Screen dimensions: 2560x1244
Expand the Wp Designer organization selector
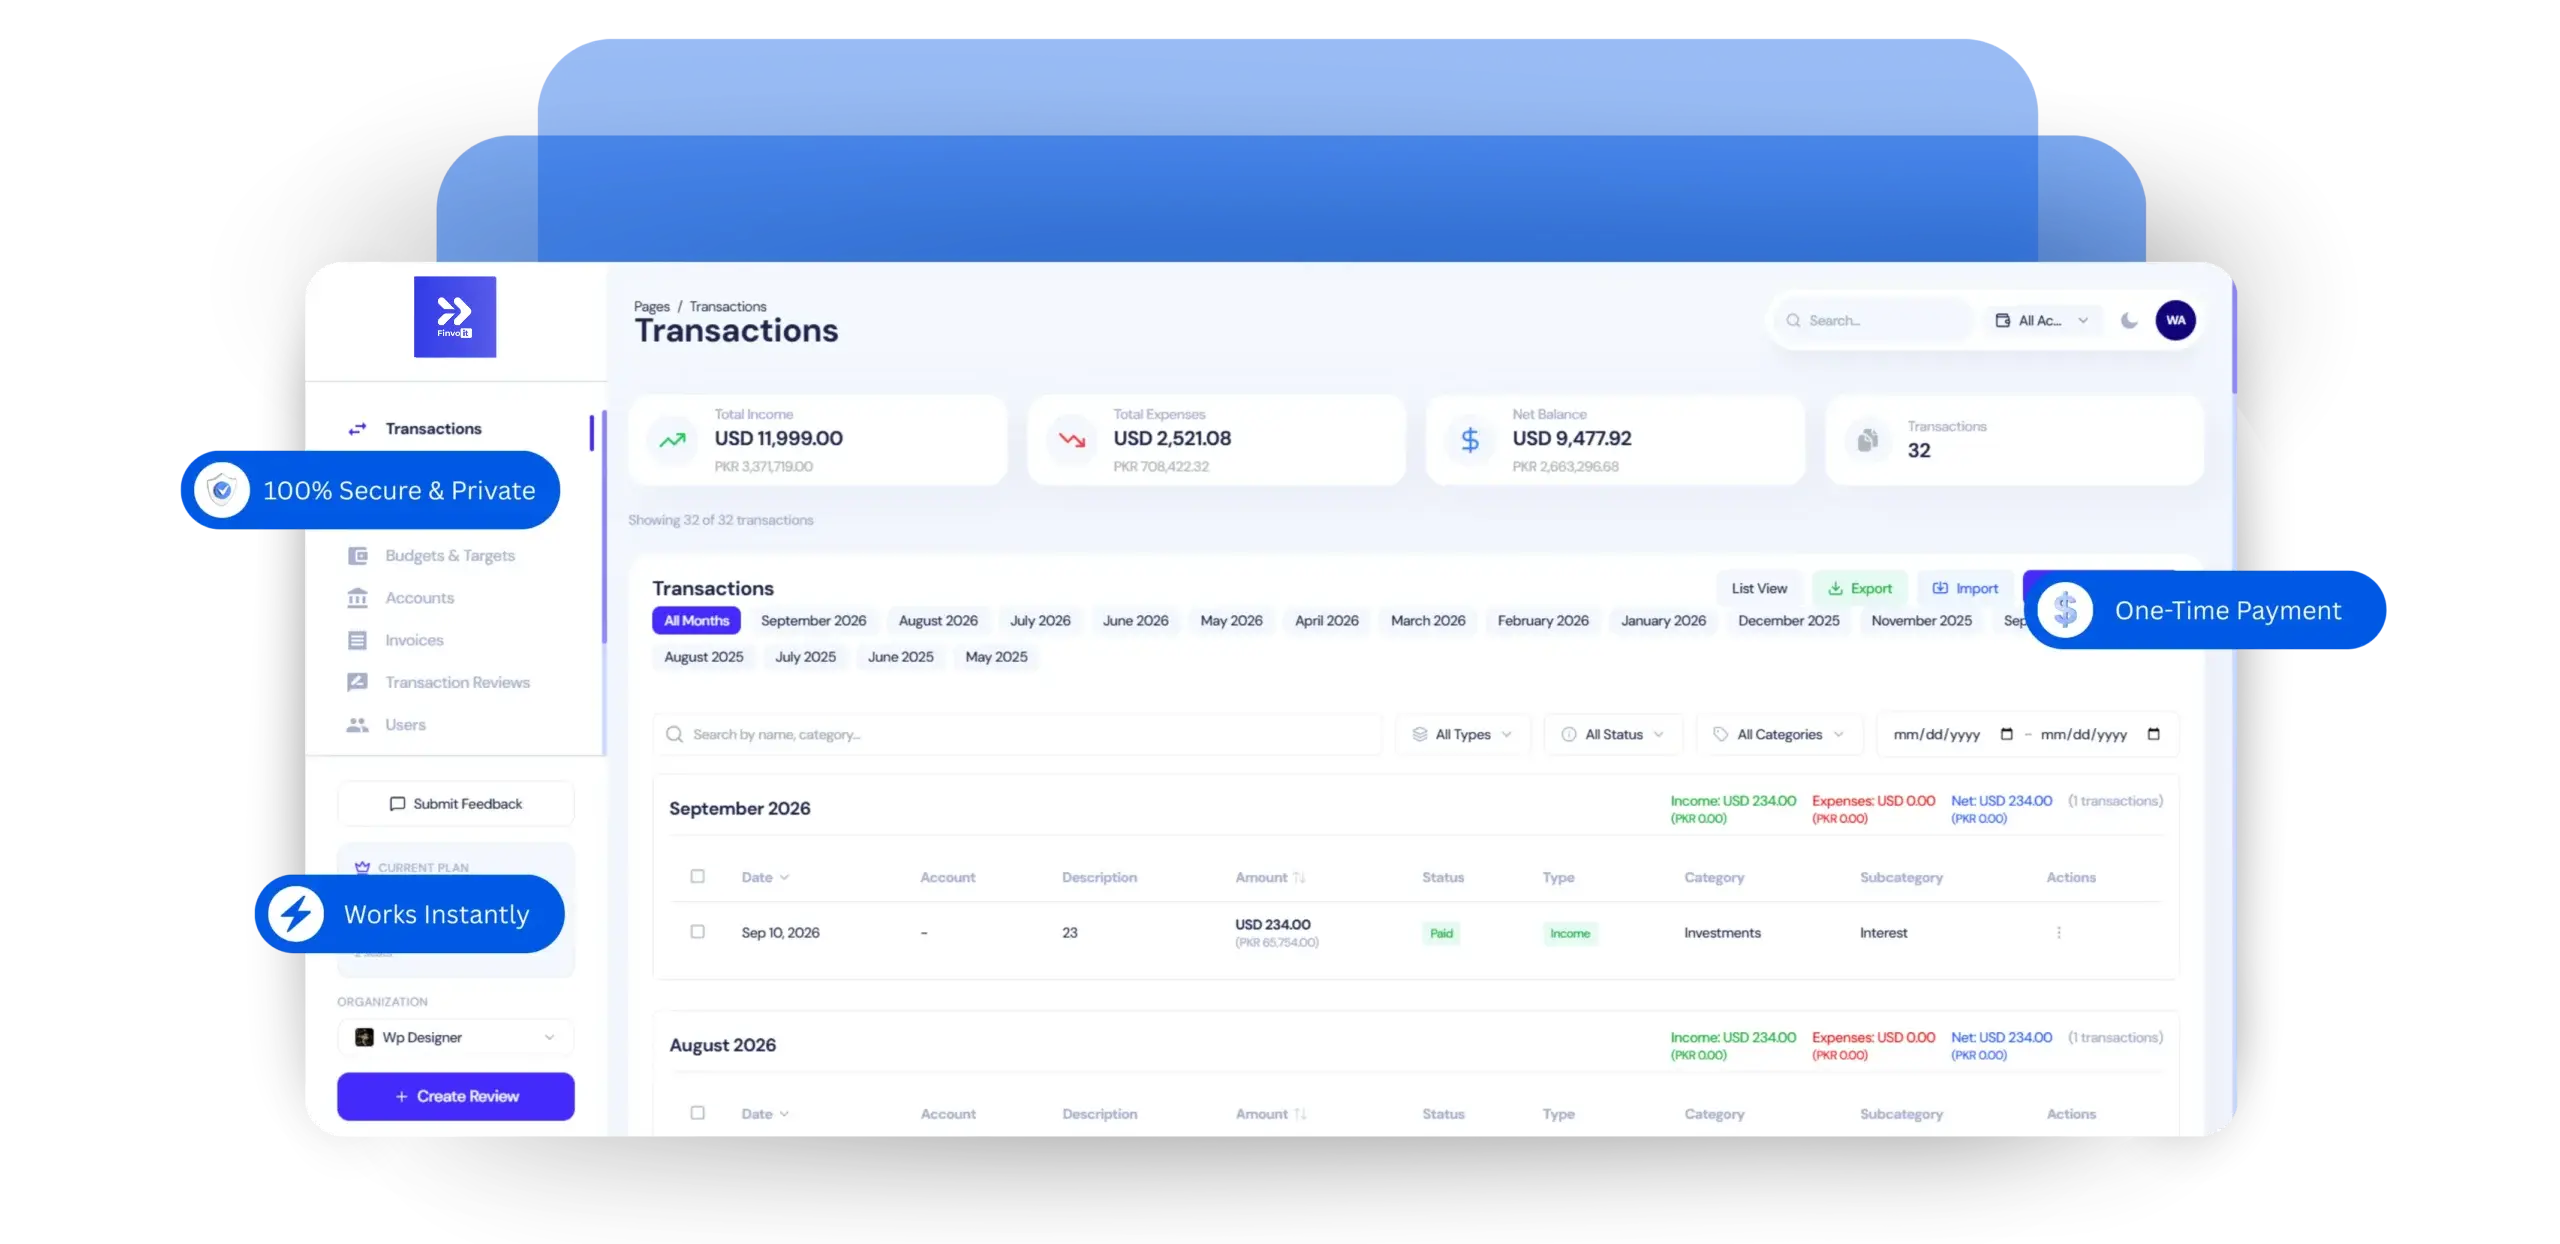click(x=455, y=1037)
